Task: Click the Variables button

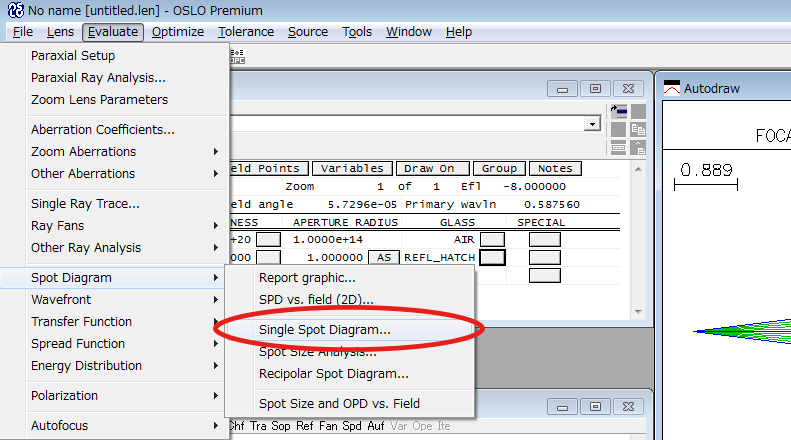Action: point(351,169)
